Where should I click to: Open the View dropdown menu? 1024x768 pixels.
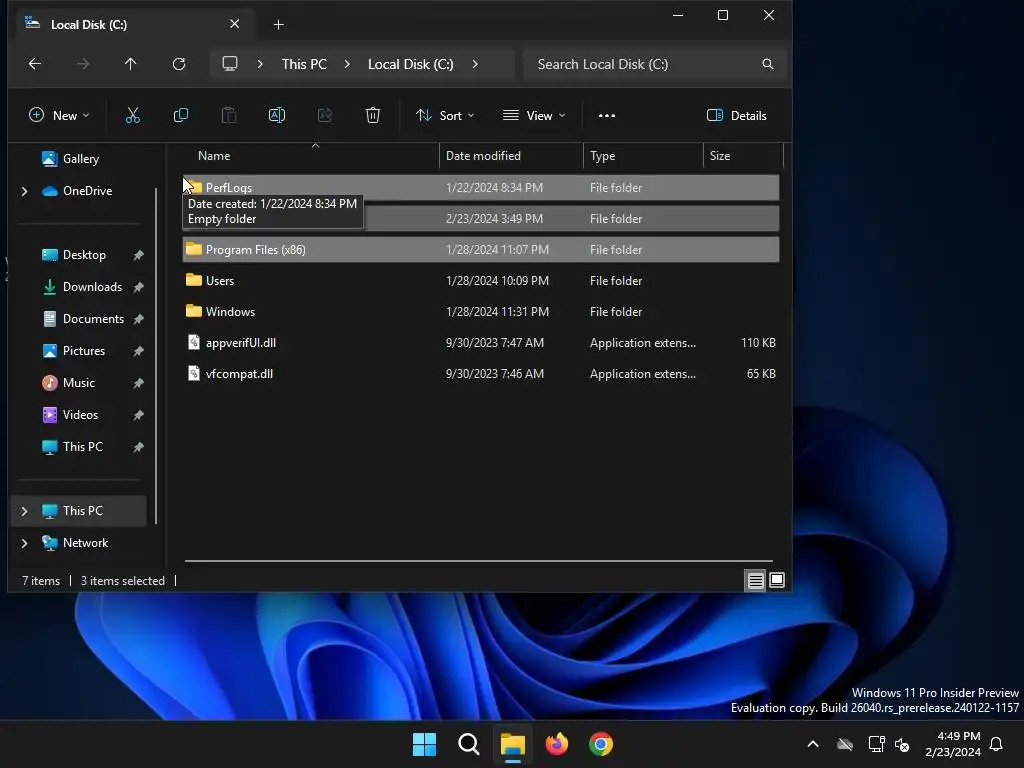534,116
